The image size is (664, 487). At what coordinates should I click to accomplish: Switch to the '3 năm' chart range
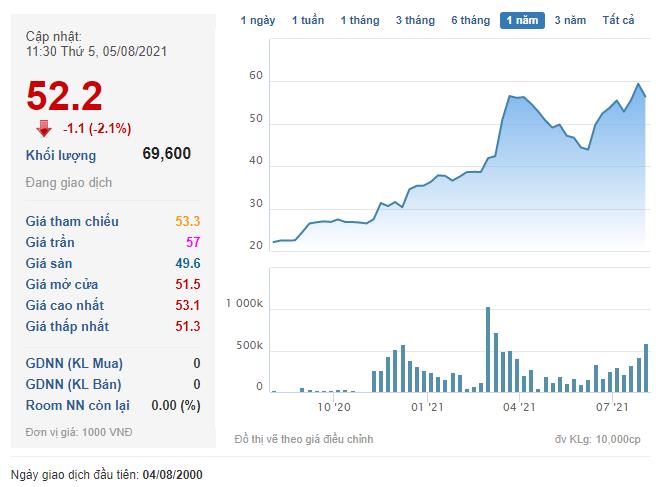570,20
